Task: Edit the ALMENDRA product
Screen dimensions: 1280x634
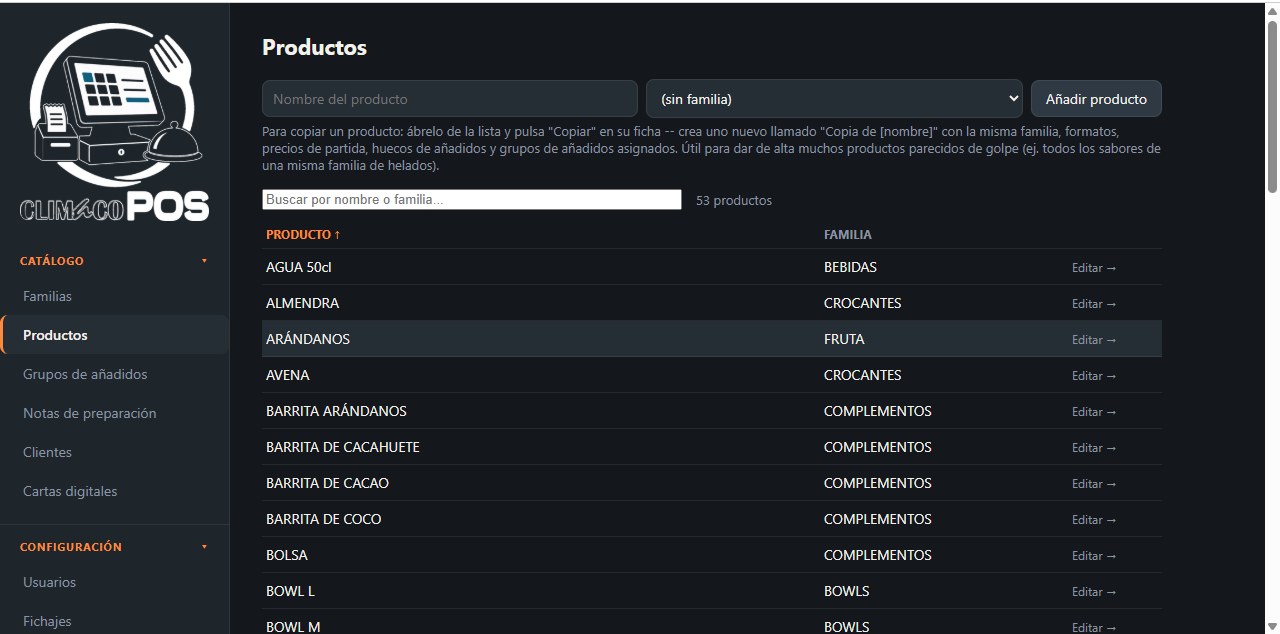Action: point(1094,304)
